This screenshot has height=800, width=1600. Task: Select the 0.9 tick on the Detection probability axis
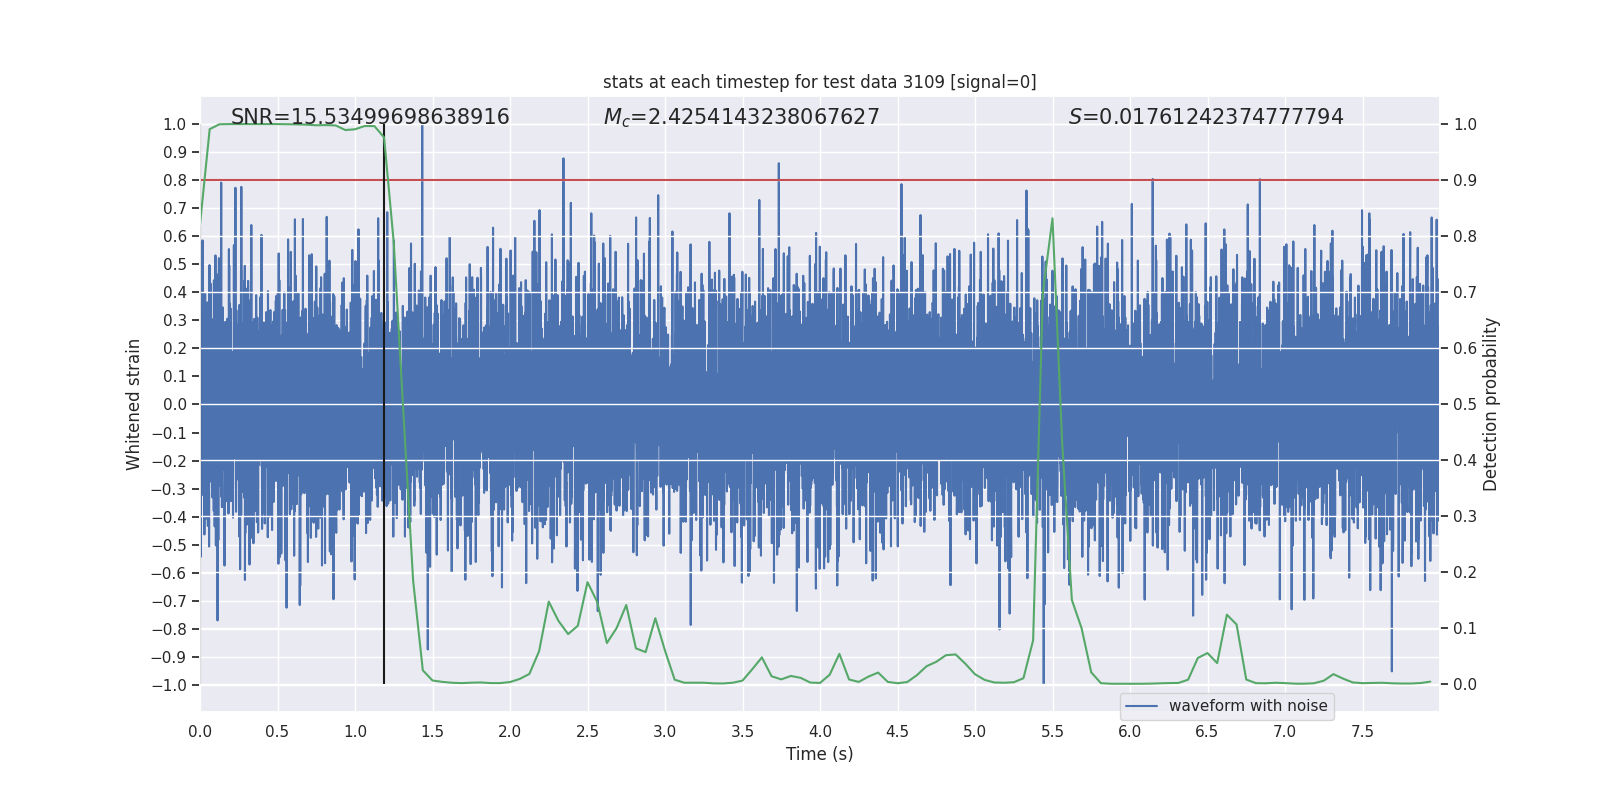point(1465,180)
